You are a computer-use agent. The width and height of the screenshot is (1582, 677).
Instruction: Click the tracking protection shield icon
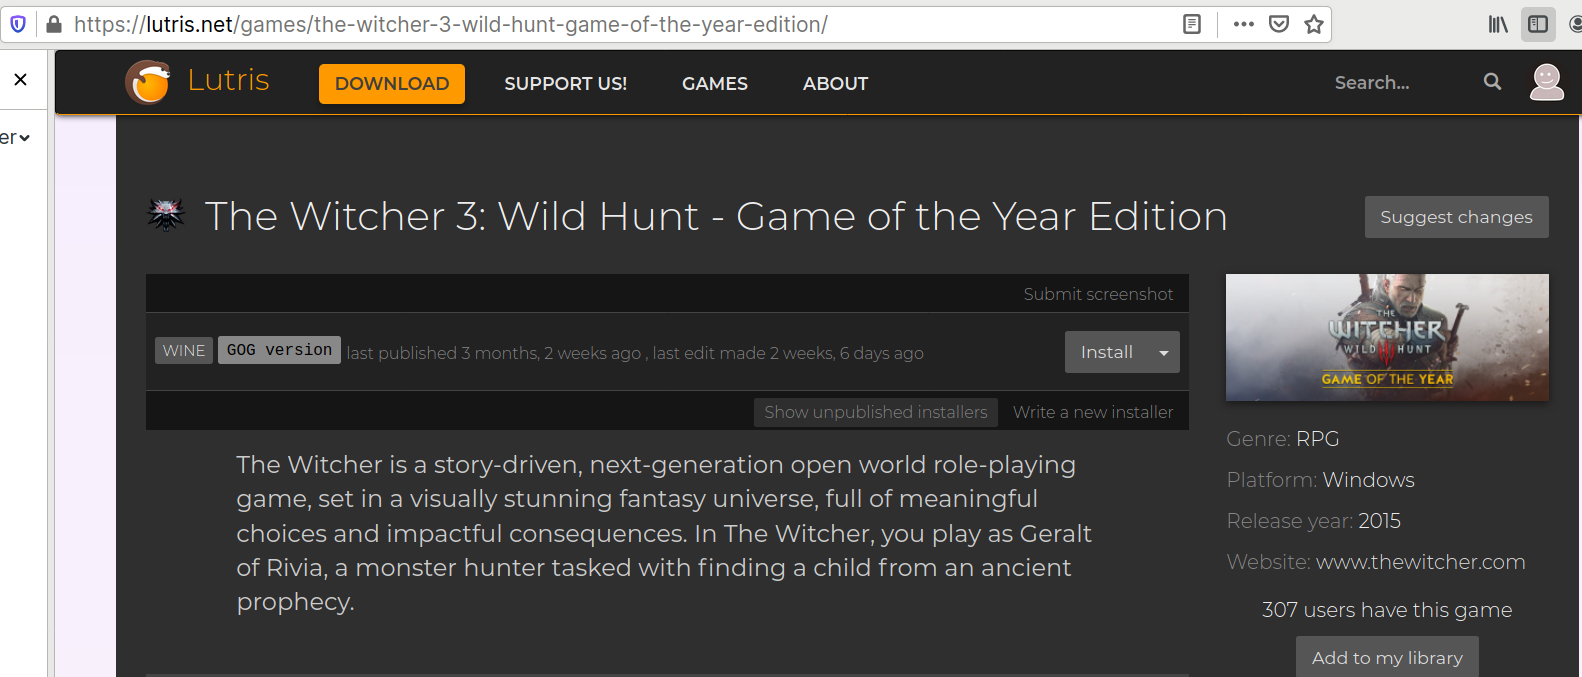pos(18,24)
